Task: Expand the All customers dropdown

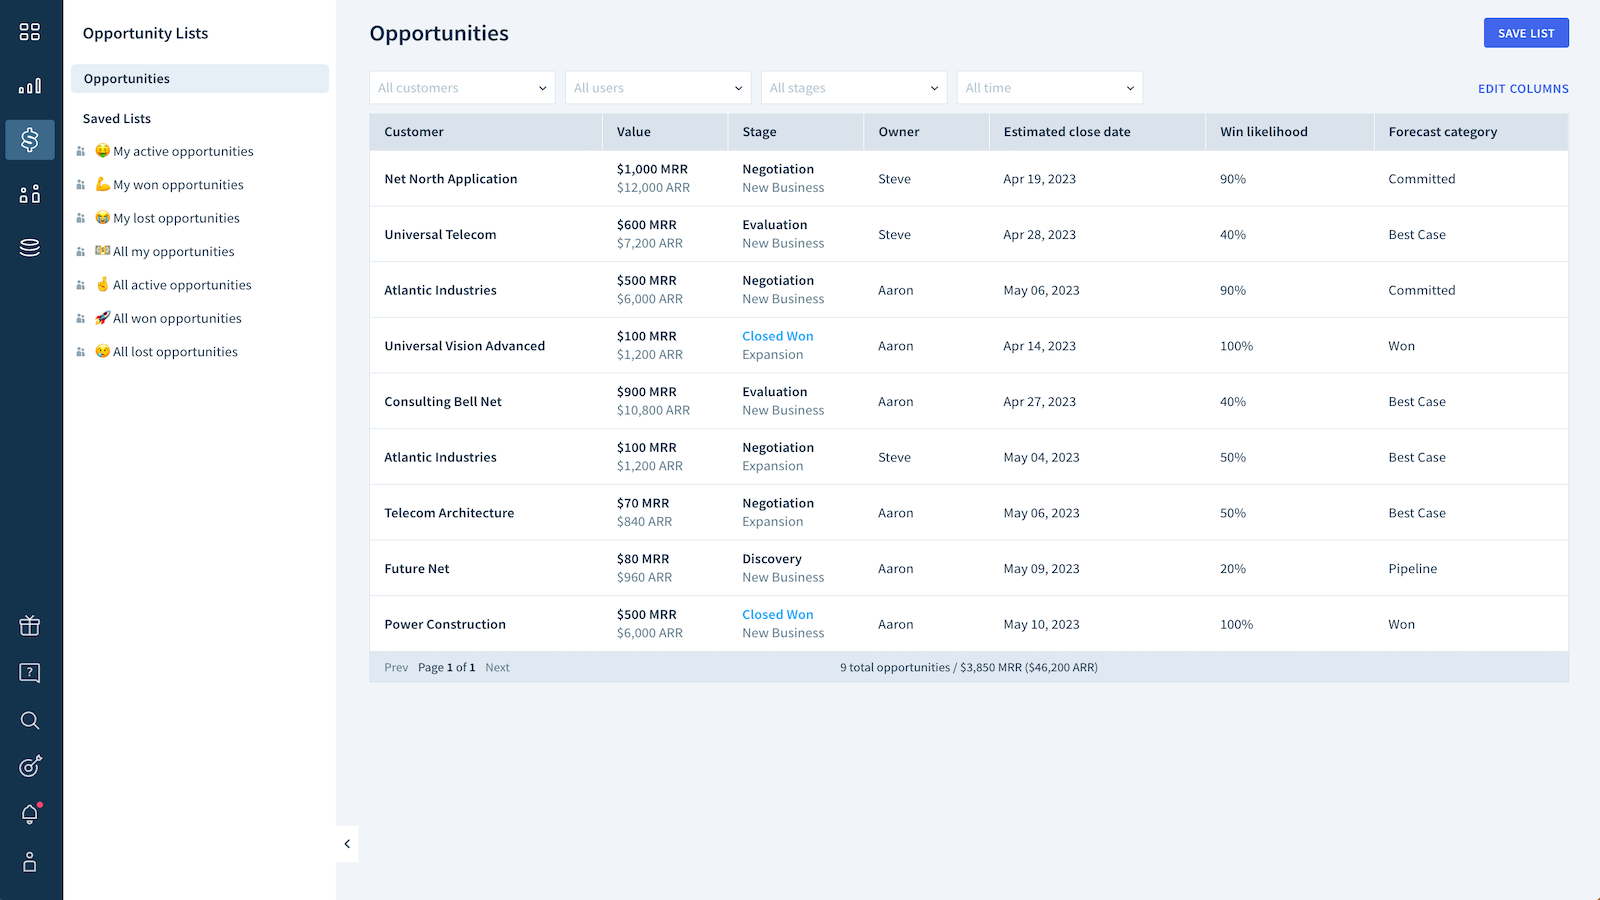Action: tap(462, 88)
